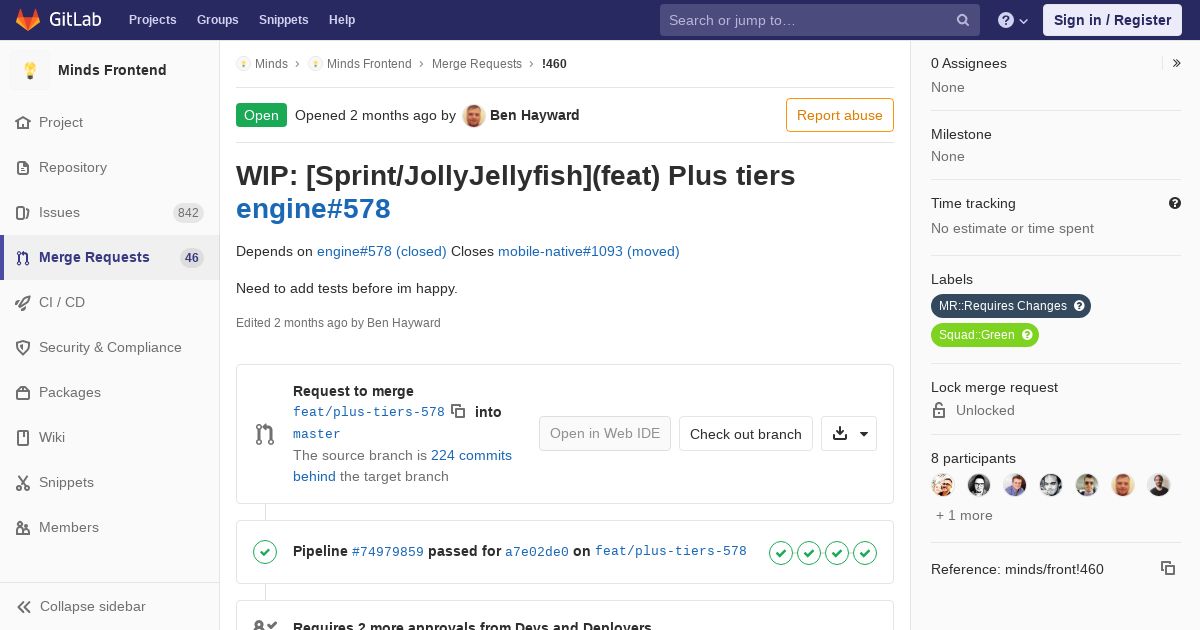This screenshot has height=630, width=1200.
Task: Click the Minds Frontend lightbulb avatar
Action: click(30, 70)
